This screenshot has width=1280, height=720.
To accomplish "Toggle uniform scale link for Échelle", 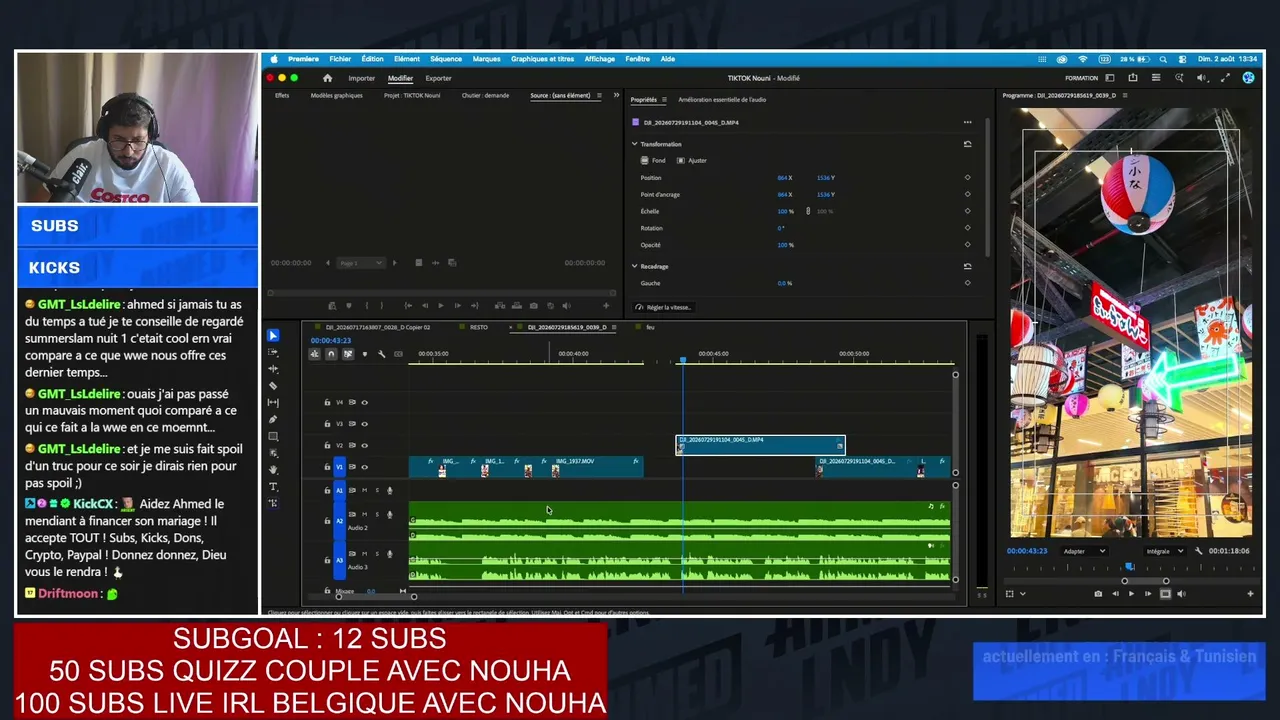I will tap(808, 211).
